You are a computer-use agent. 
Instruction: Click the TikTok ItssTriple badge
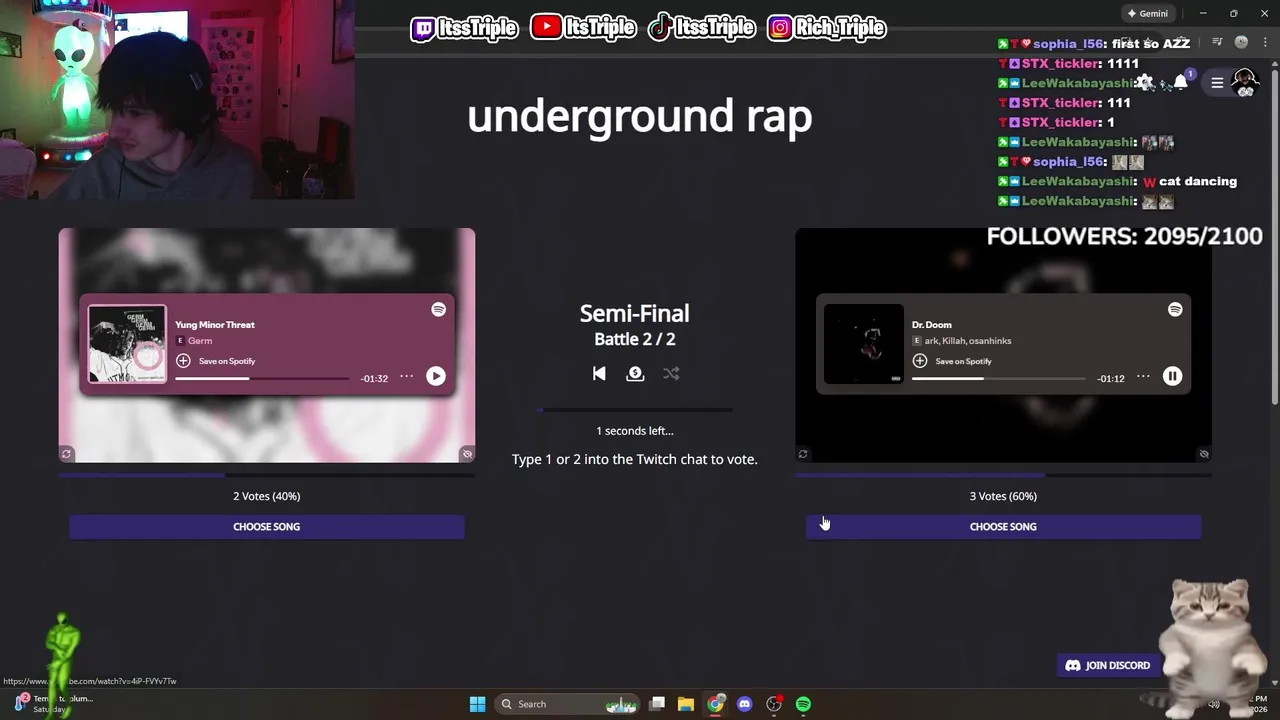[701, 28]
